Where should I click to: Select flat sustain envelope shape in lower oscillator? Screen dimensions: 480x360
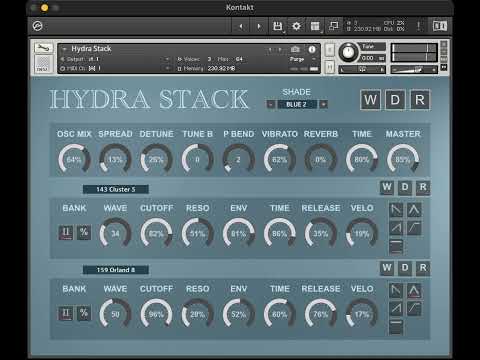point(396,327)
